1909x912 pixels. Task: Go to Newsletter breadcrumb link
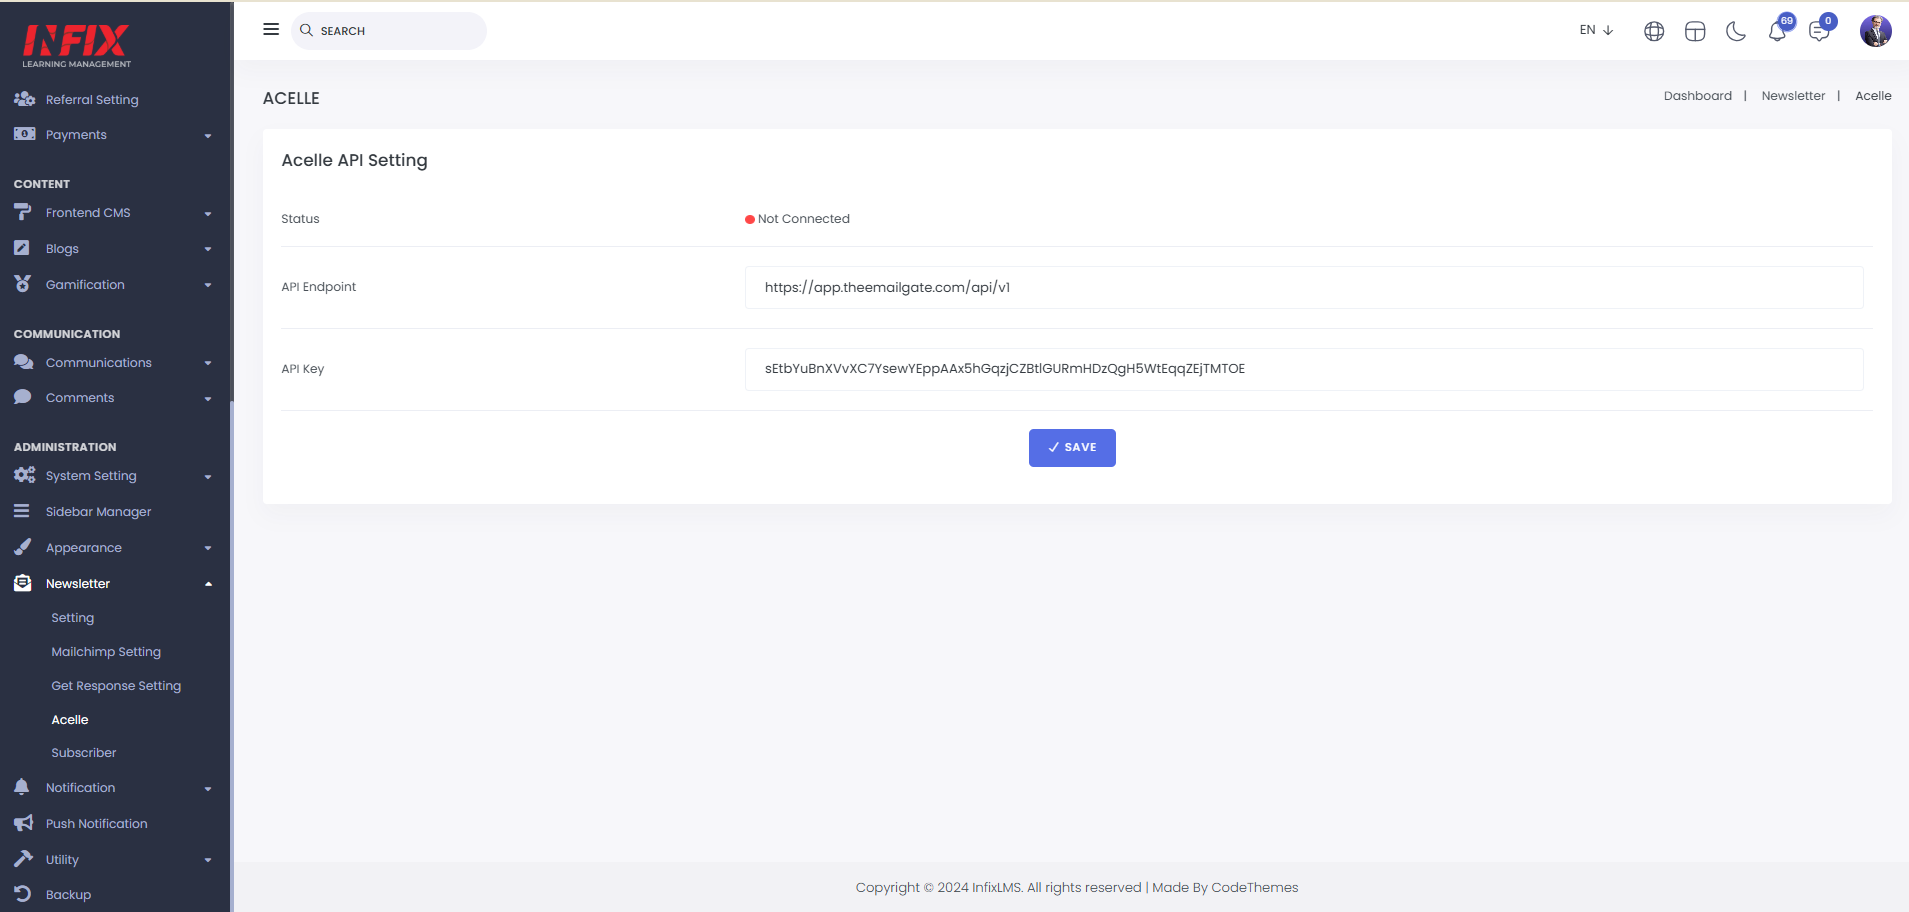1793,96
